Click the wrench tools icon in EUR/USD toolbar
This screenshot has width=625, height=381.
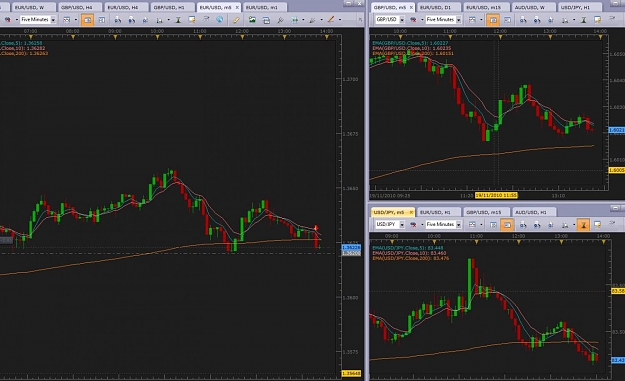pyautogui.click(x=280, y=20)
